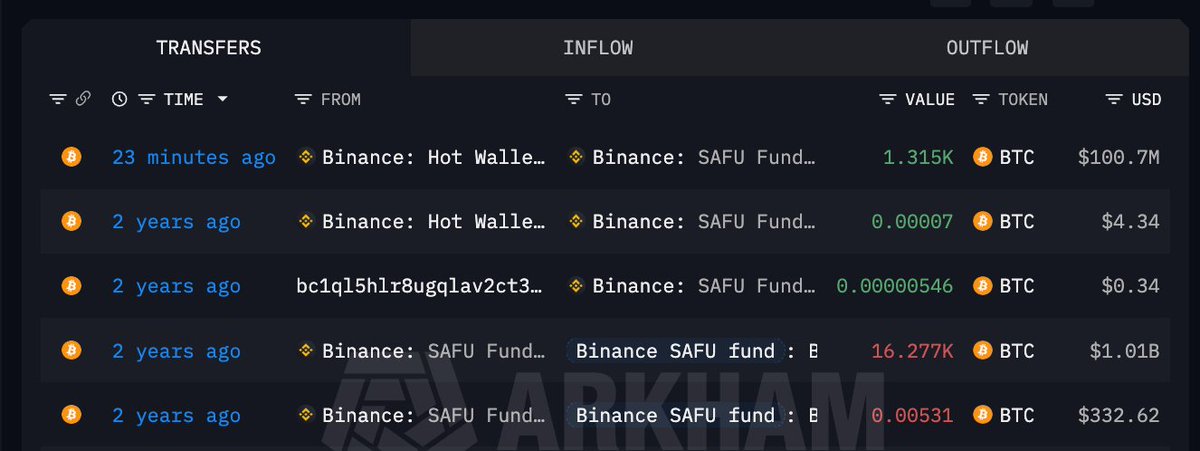
Task: Click the clock icon in the TIME header
Action: pyautogui.click(x=120, y=99)
